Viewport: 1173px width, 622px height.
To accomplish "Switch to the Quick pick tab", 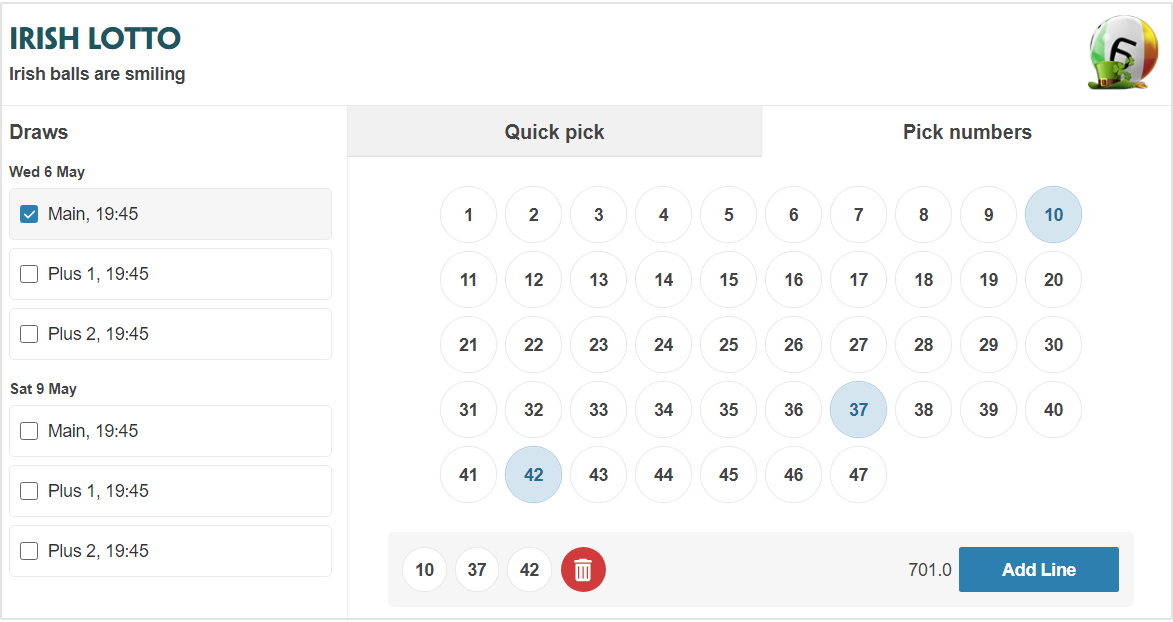I will [554, 131].
